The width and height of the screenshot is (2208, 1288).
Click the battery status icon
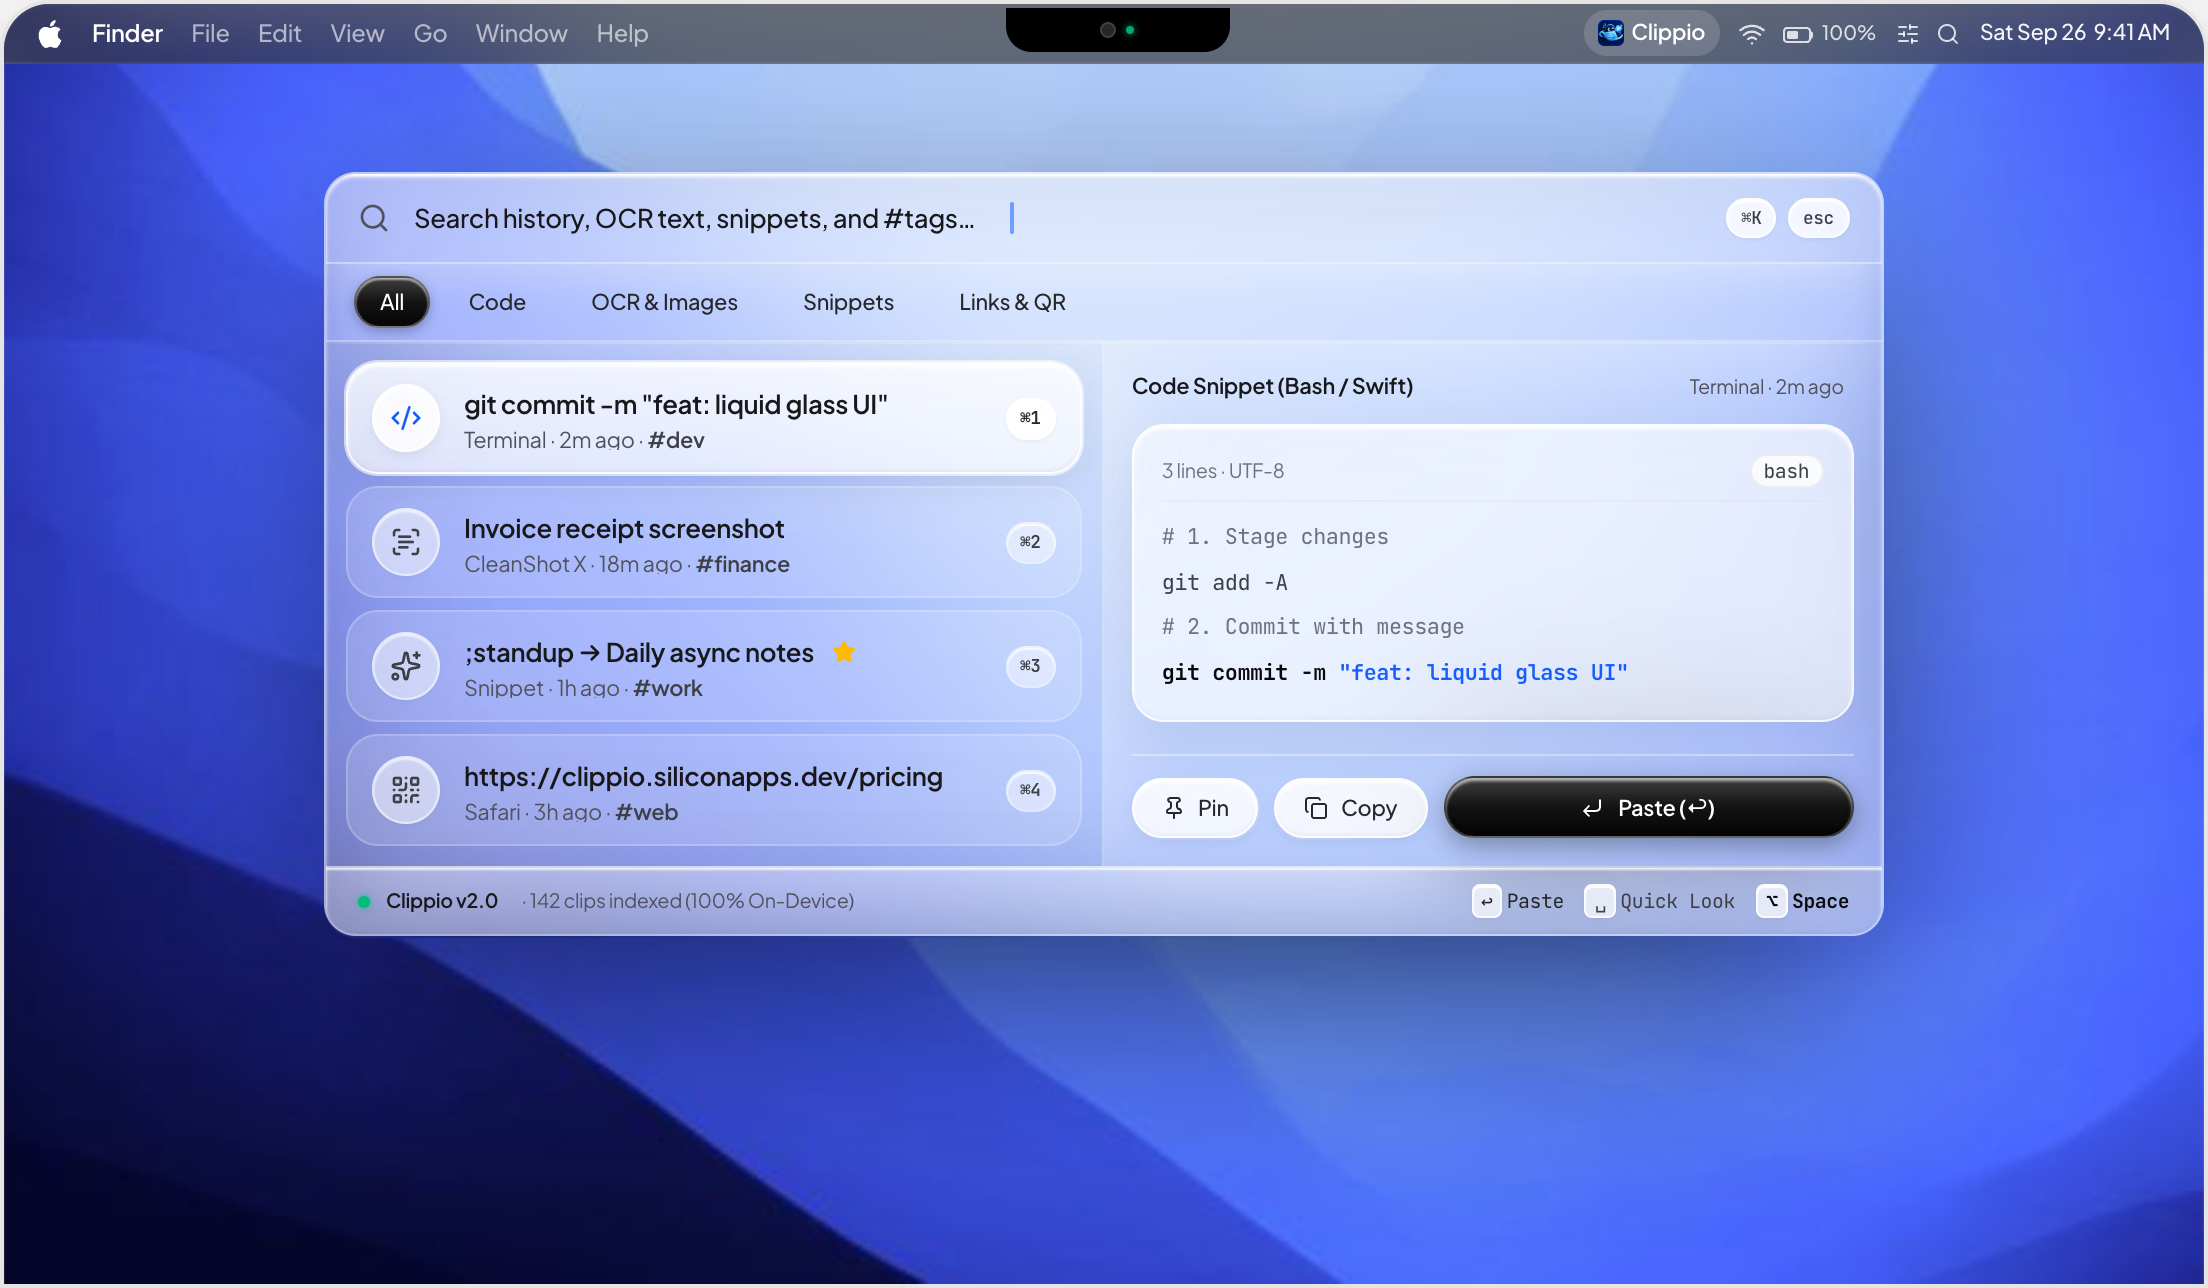1797,34
